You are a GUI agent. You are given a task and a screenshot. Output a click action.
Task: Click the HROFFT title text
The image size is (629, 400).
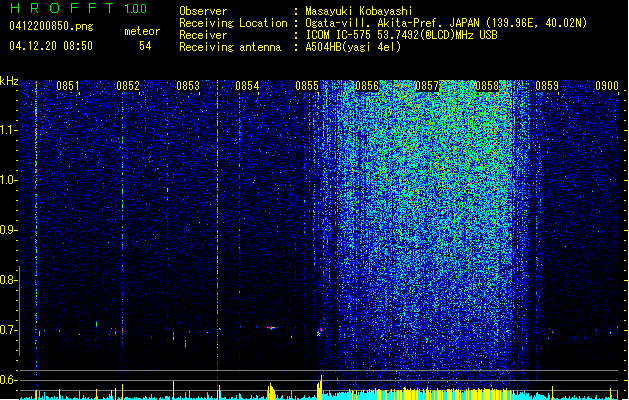[62, 8]
